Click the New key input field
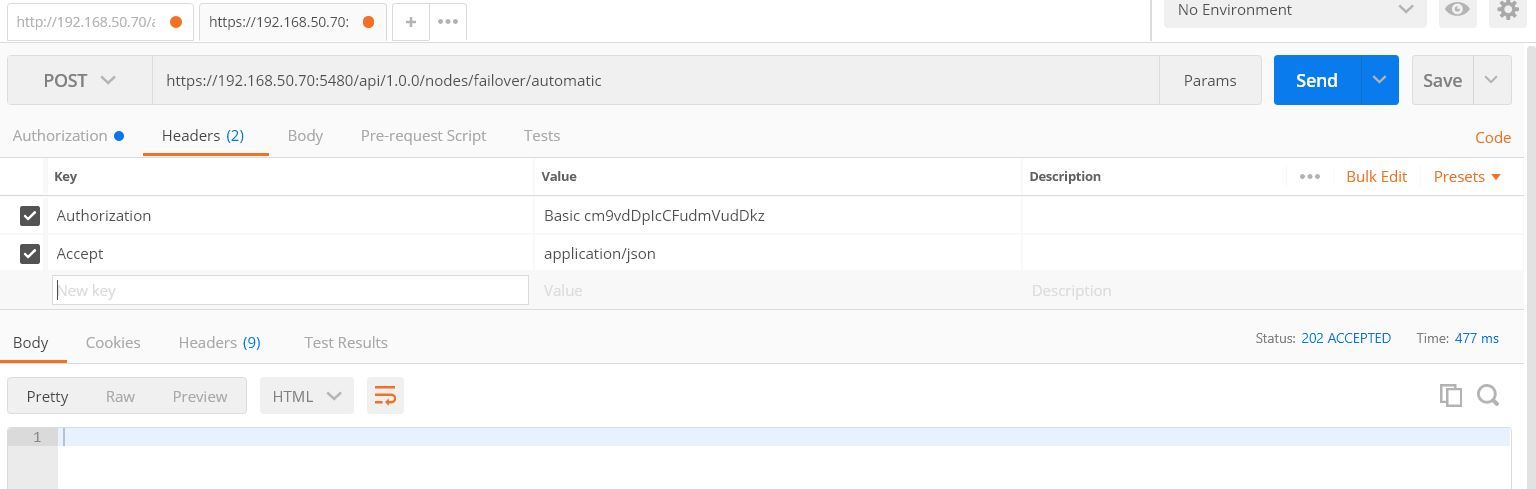This screenshot has height=489, width=1536. [x=290, y=290]
